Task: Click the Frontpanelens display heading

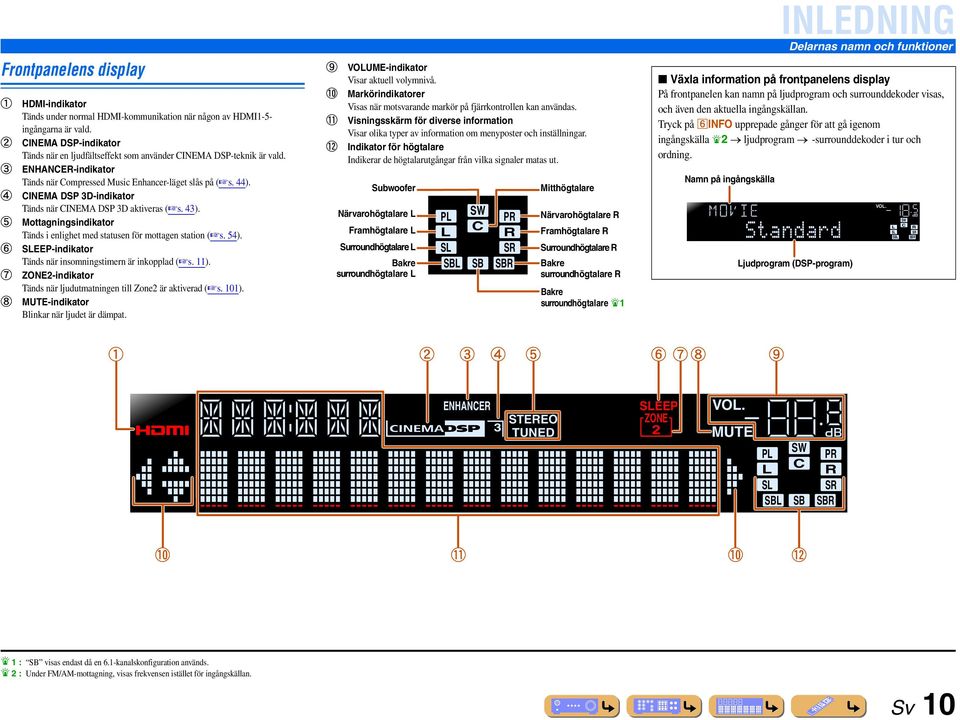Action: (x=73, y=70)
